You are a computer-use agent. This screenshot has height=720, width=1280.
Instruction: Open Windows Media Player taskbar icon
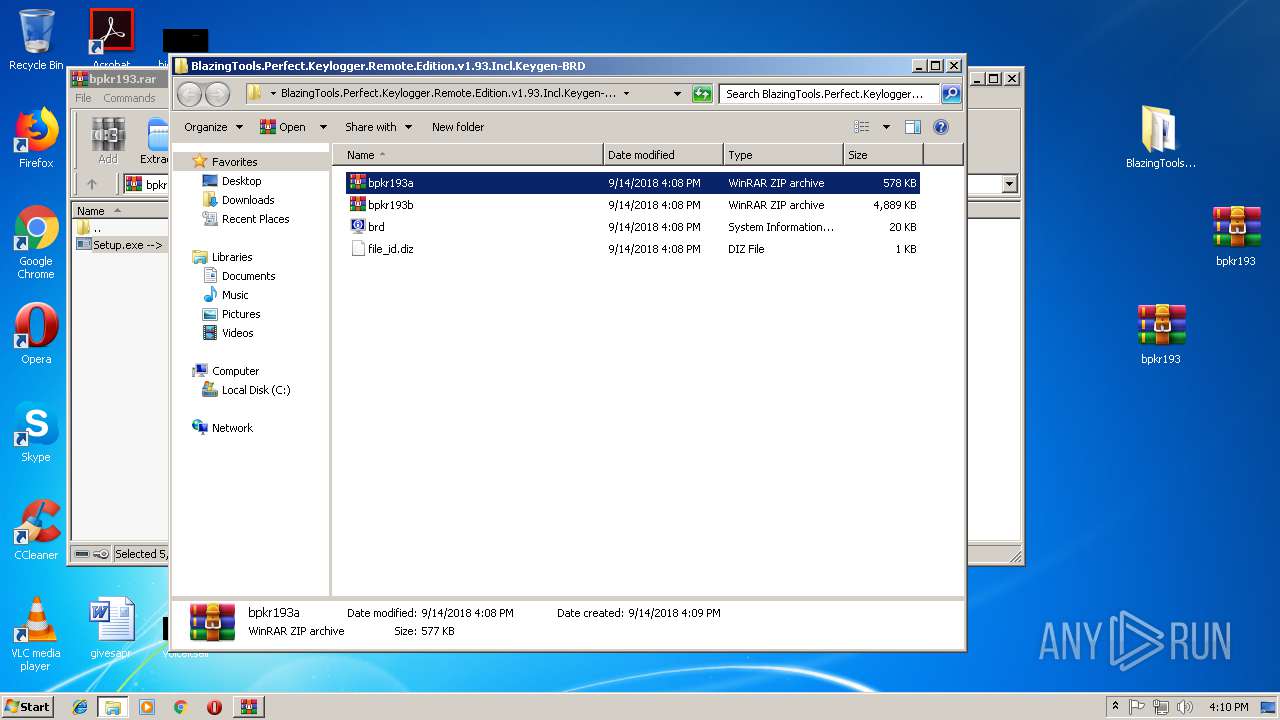point(147,707)
